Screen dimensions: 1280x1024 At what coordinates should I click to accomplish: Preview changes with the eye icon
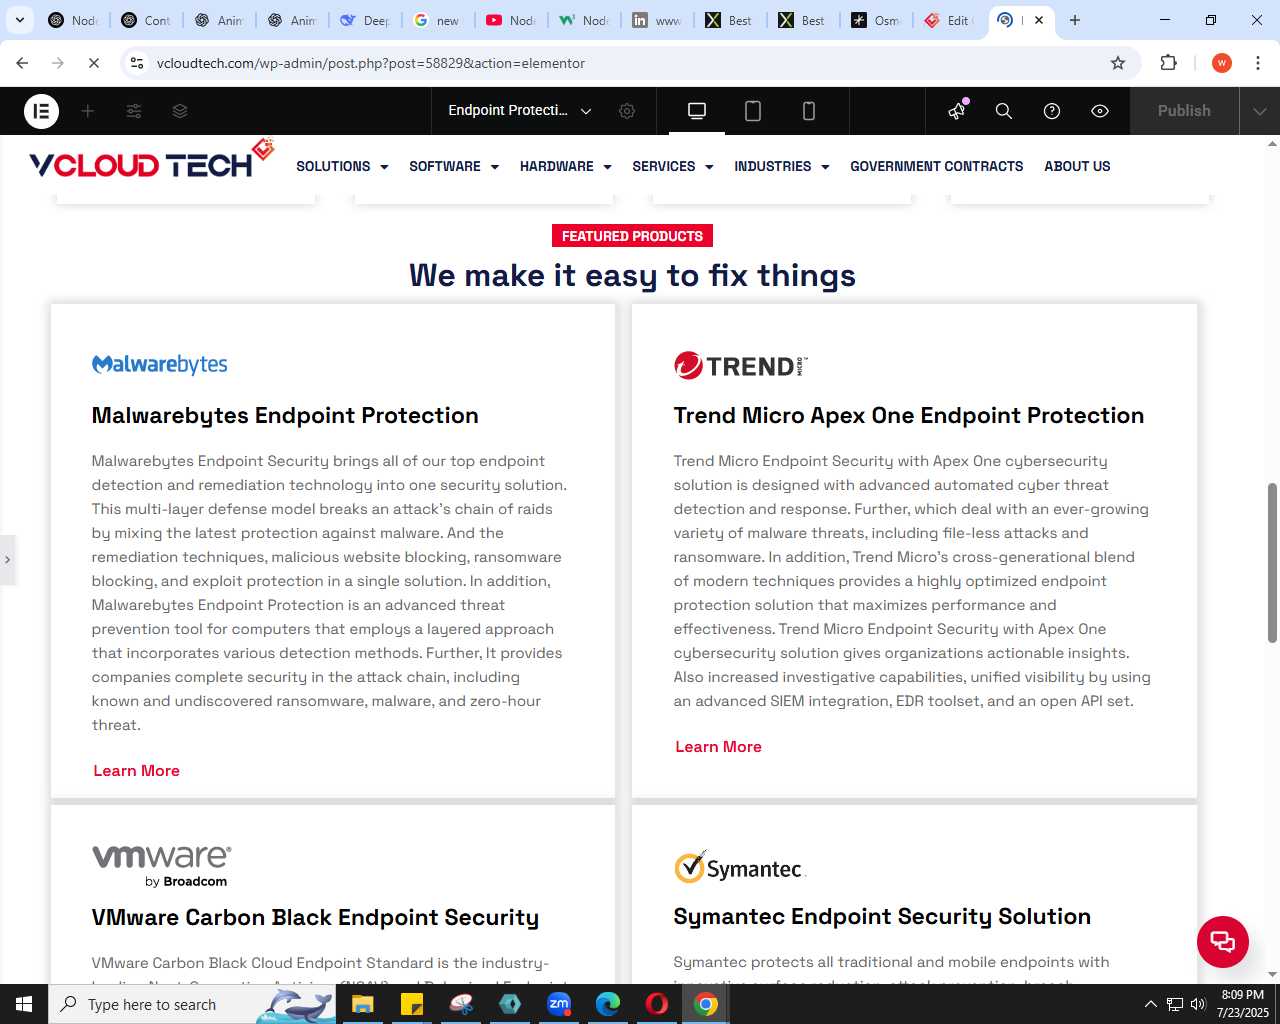coord(1100,111)
